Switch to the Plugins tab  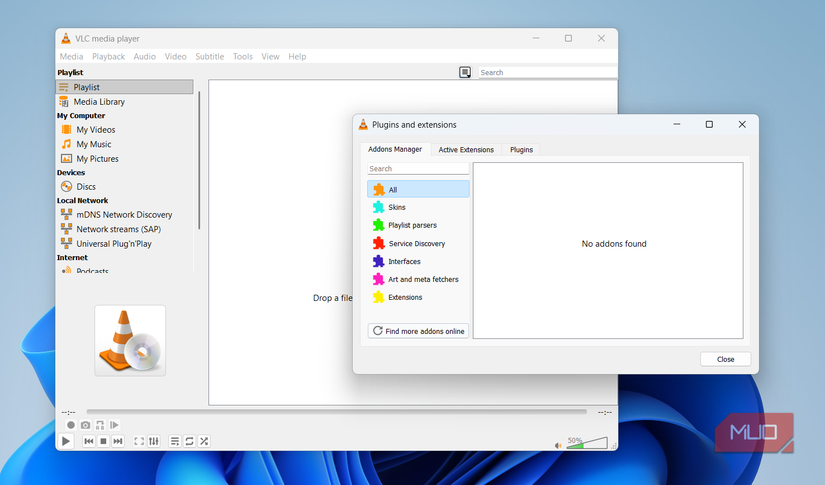[x=521, y=150]
